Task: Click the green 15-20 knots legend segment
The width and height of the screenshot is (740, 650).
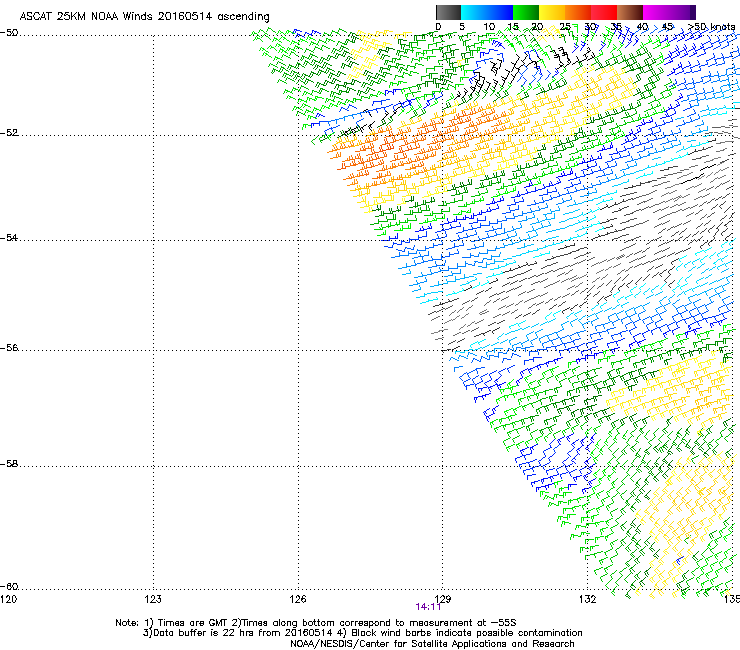Action: (526, 12)
